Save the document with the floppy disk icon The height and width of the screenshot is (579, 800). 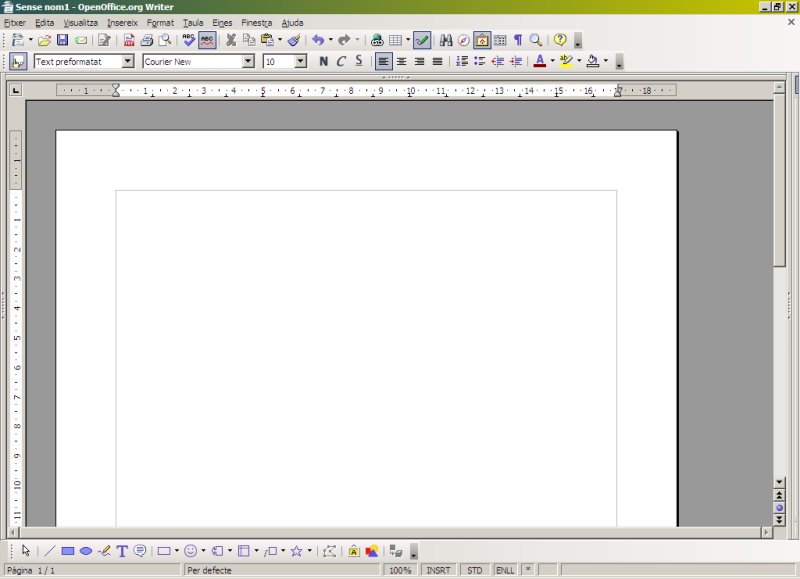coord(62,40)
